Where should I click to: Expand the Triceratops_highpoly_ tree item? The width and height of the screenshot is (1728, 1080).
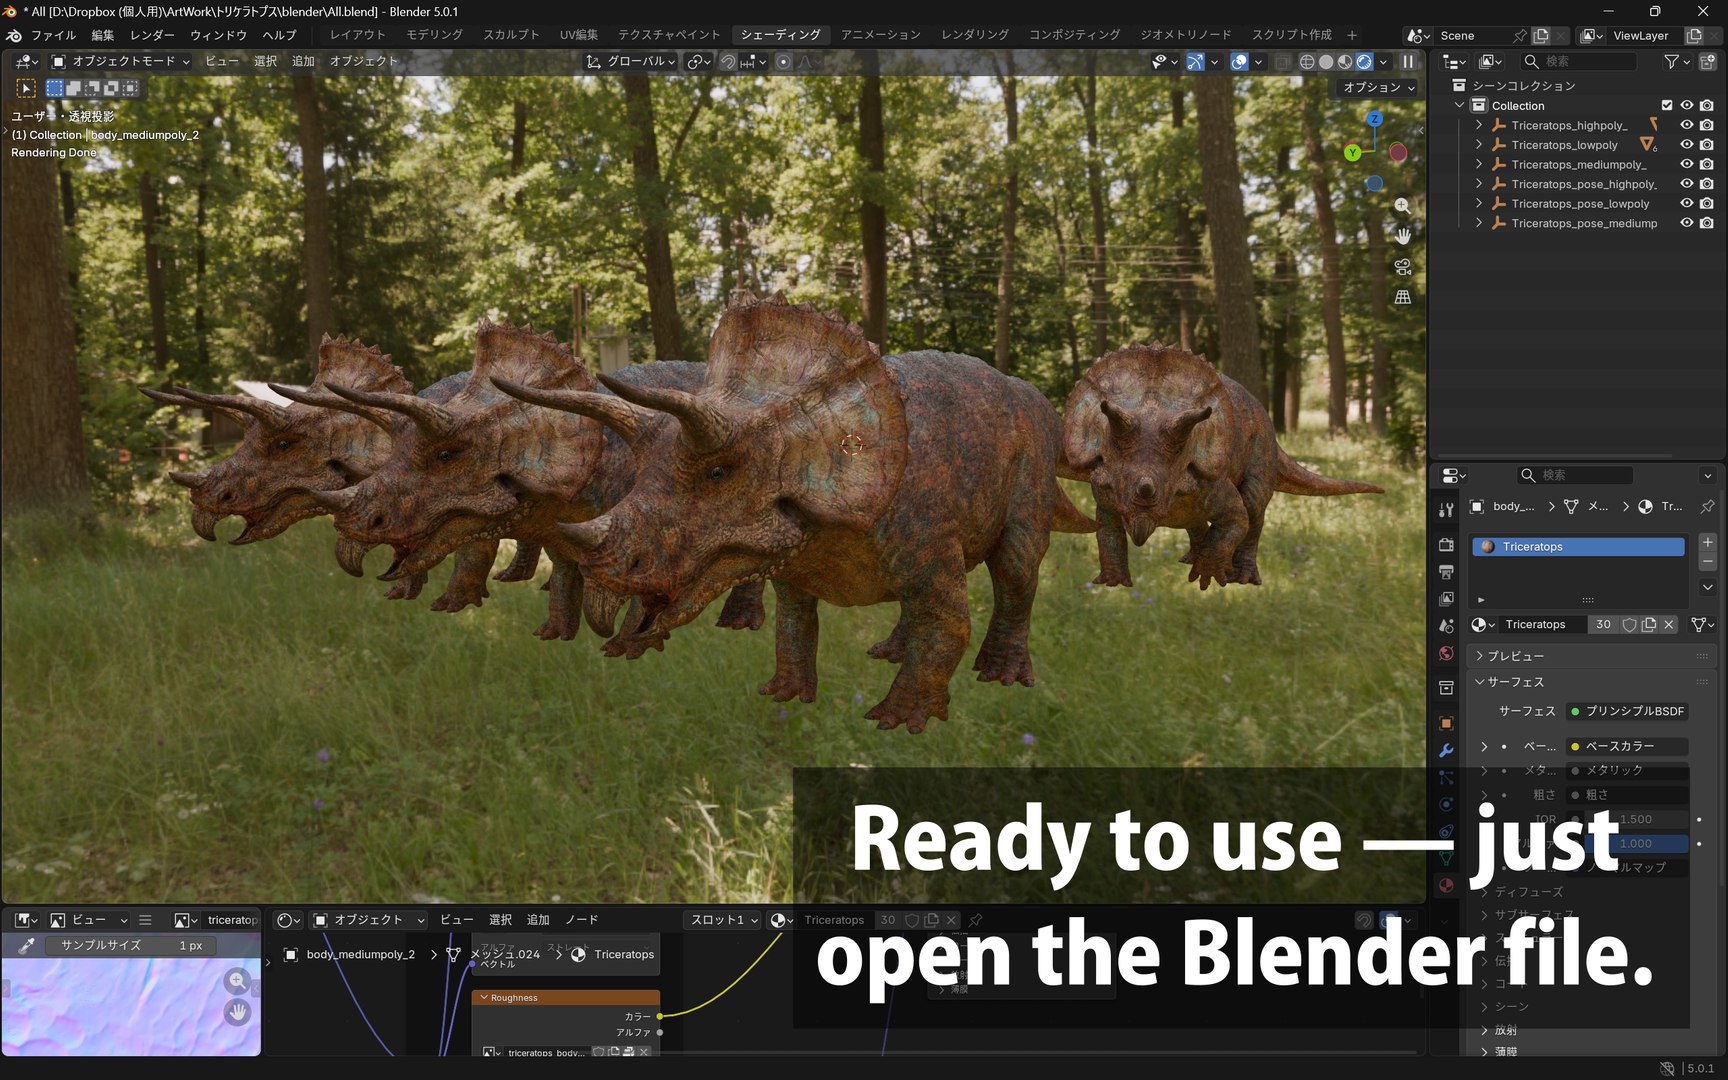pyautogui.click(x=1479, y=125)
